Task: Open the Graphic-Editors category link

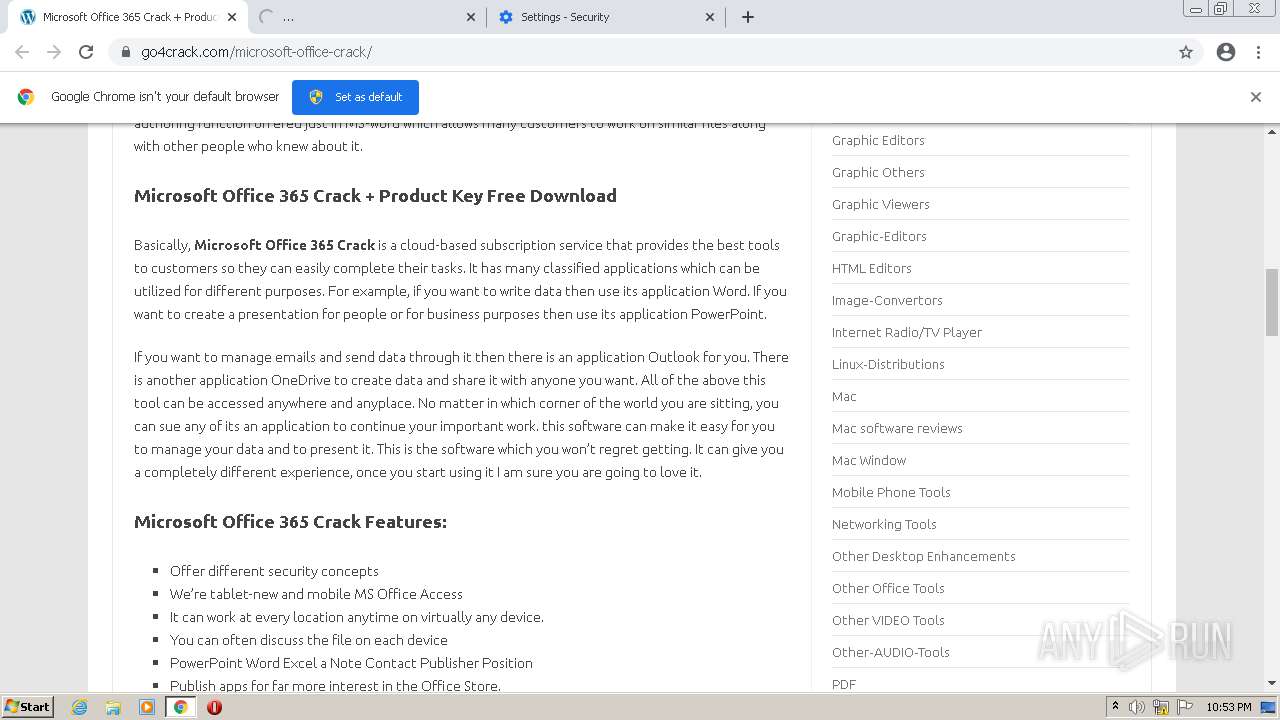Action: pyautogui.click(x=879, y=237)
